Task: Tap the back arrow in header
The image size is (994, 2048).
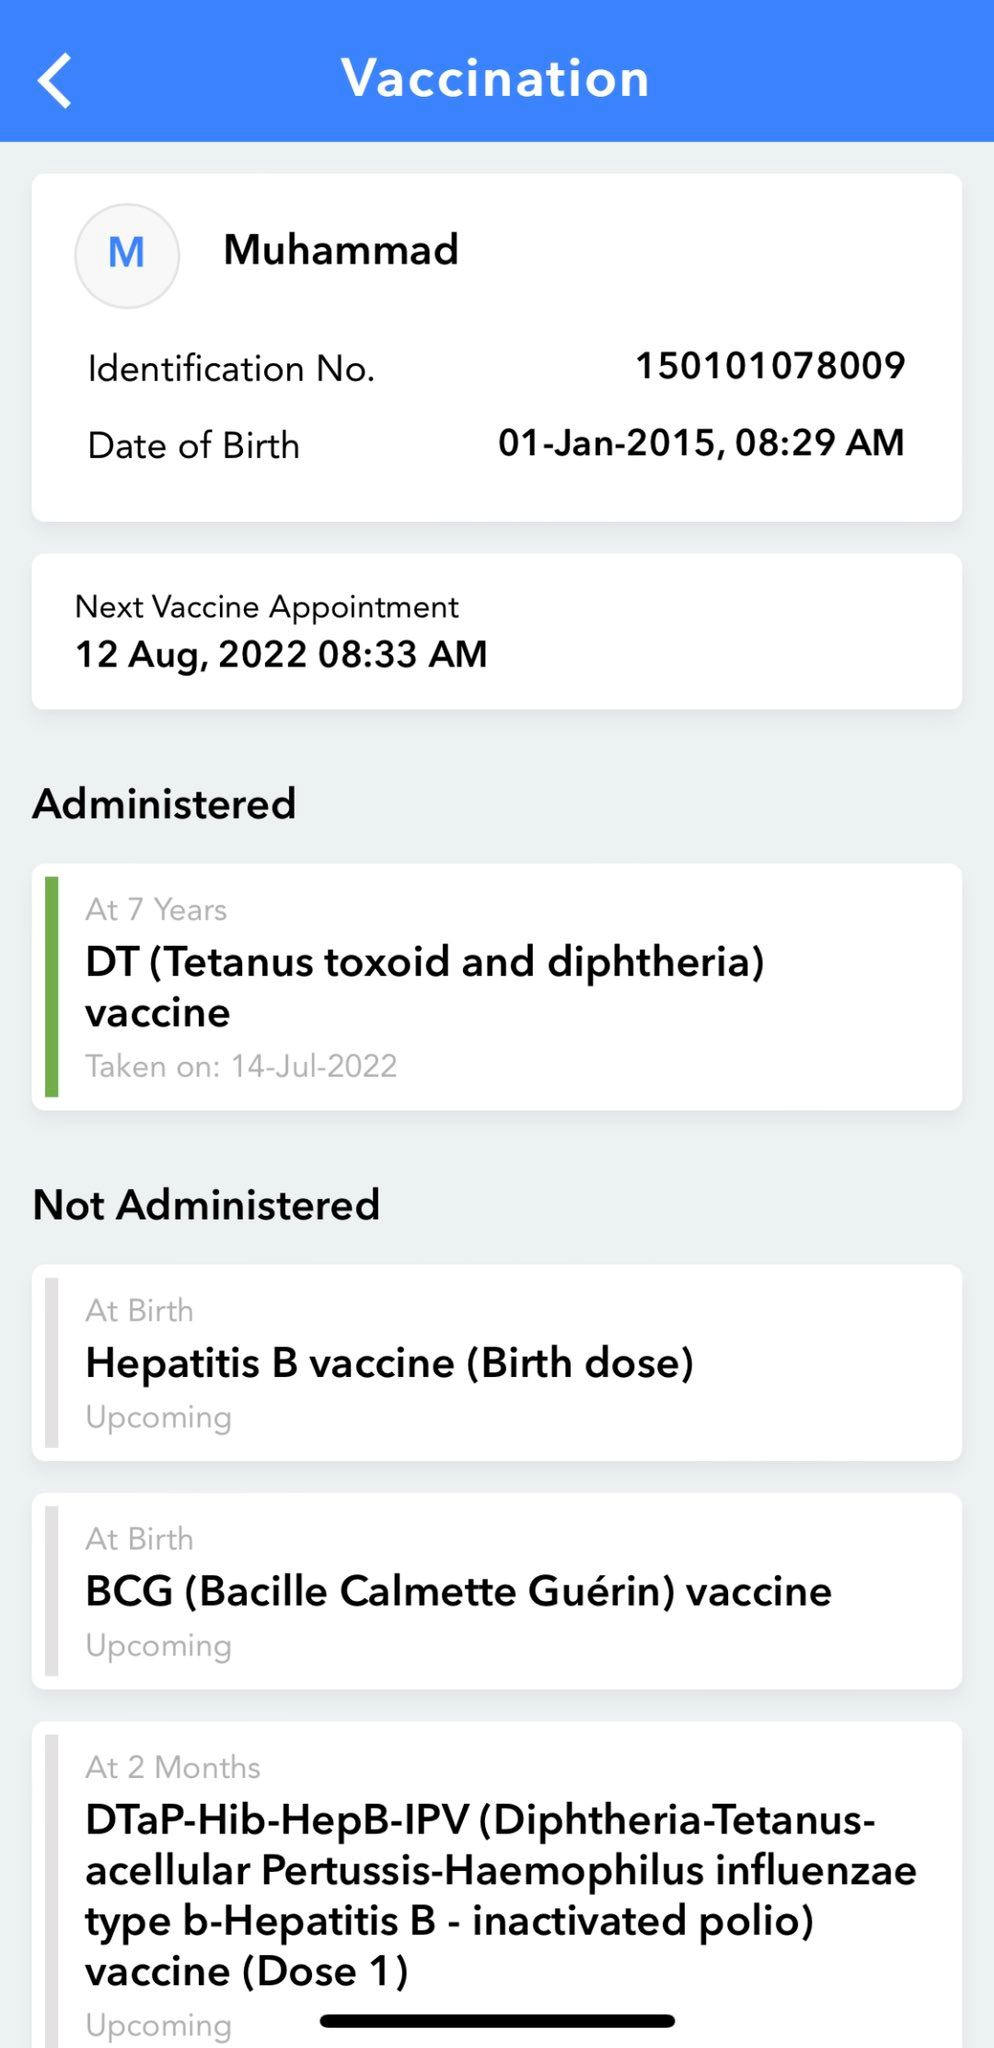Action: (56, 80)
